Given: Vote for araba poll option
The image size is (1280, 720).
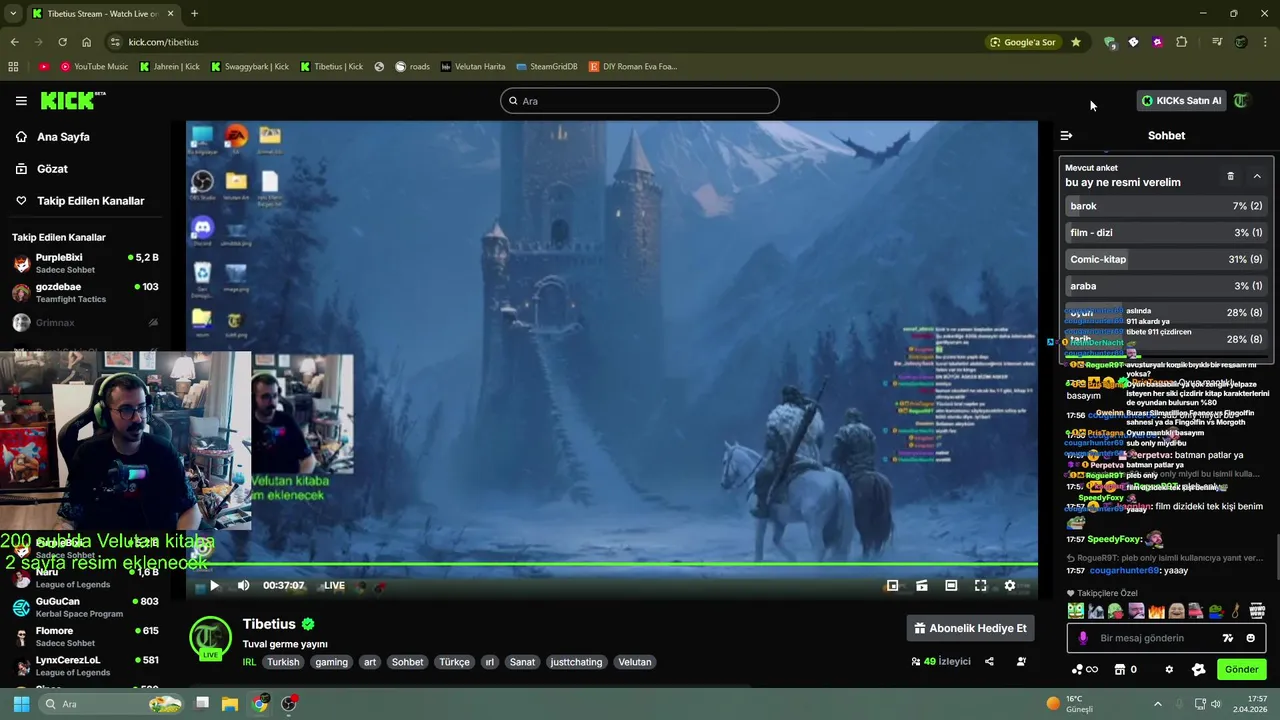Looking at the screenshot, I should click(x=1166, y=286).
